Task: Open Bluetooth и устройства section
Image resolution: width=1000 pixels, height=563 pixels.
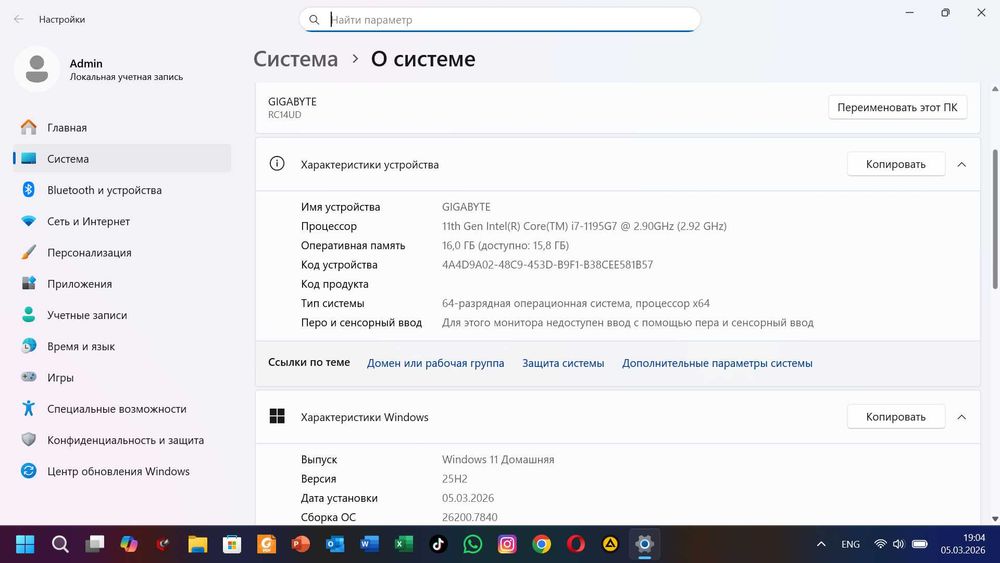Action: [122, 190]
